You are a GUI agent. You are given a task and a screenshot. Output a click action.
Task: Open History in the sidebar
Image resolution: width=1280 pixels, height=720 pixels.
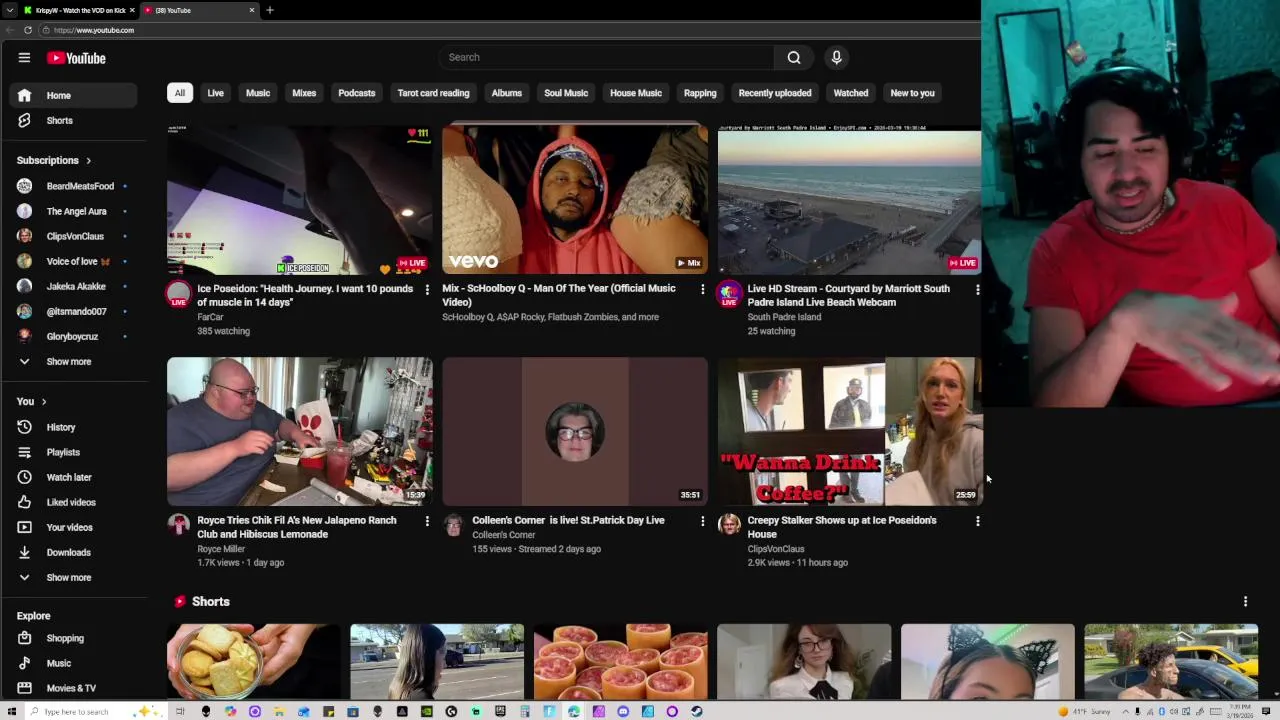click(72, 427)
